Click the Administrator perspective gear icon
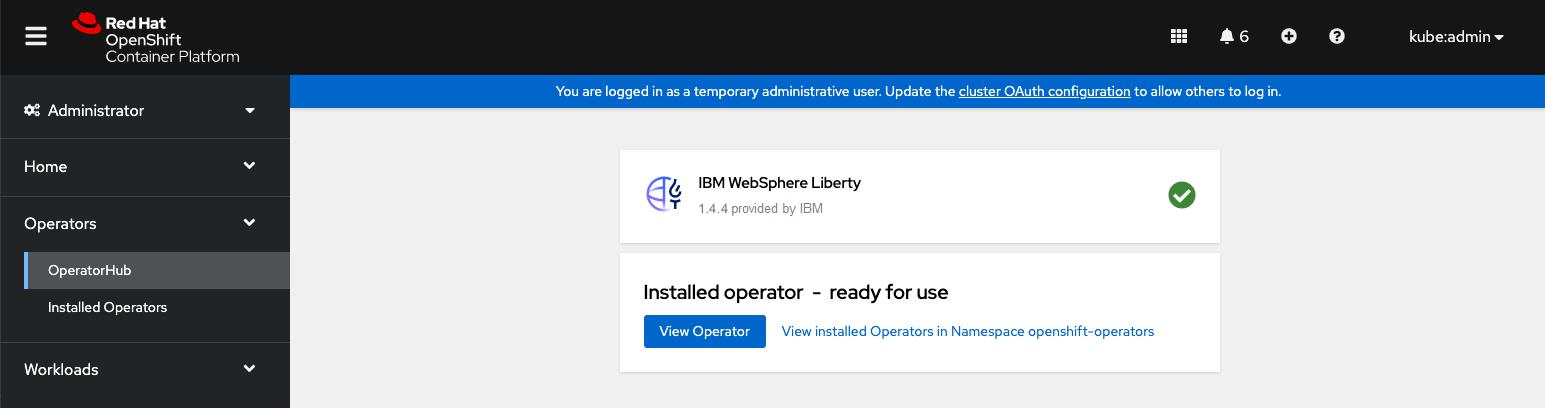The height and width of the screenshot is (408, 1545). point(32,110)
